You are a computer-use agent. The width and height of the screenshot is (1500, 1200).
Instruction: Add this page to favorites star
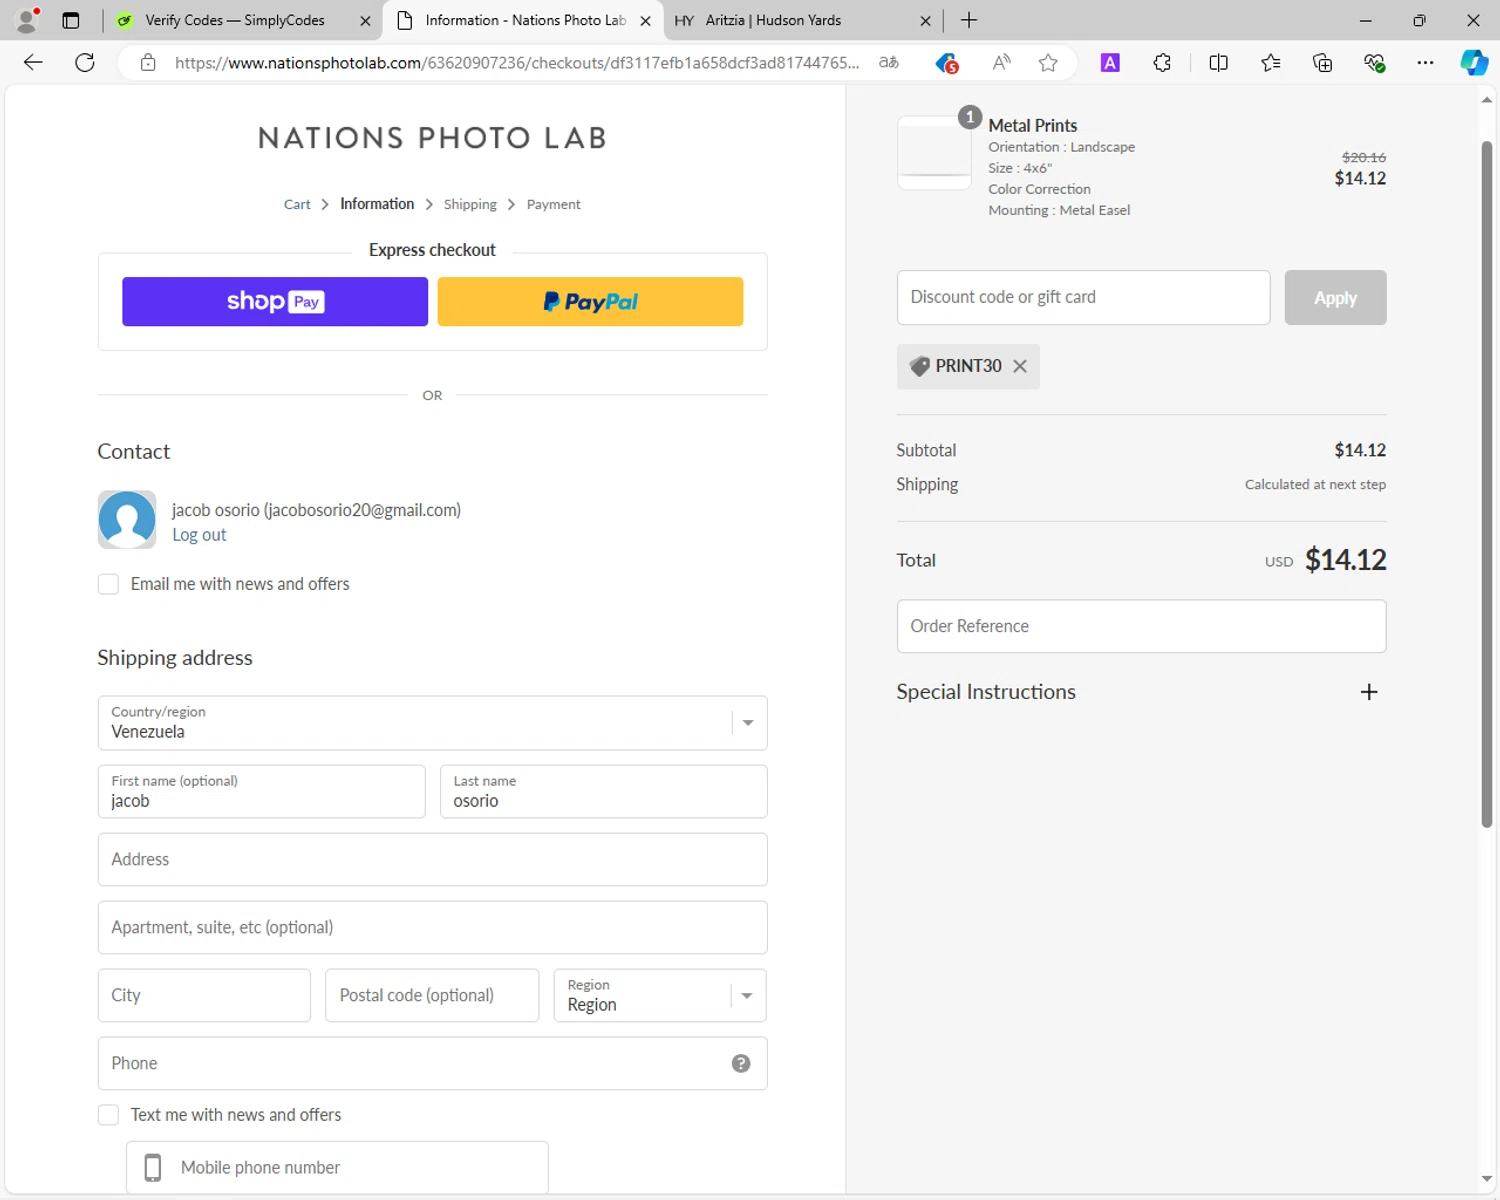1048,63
